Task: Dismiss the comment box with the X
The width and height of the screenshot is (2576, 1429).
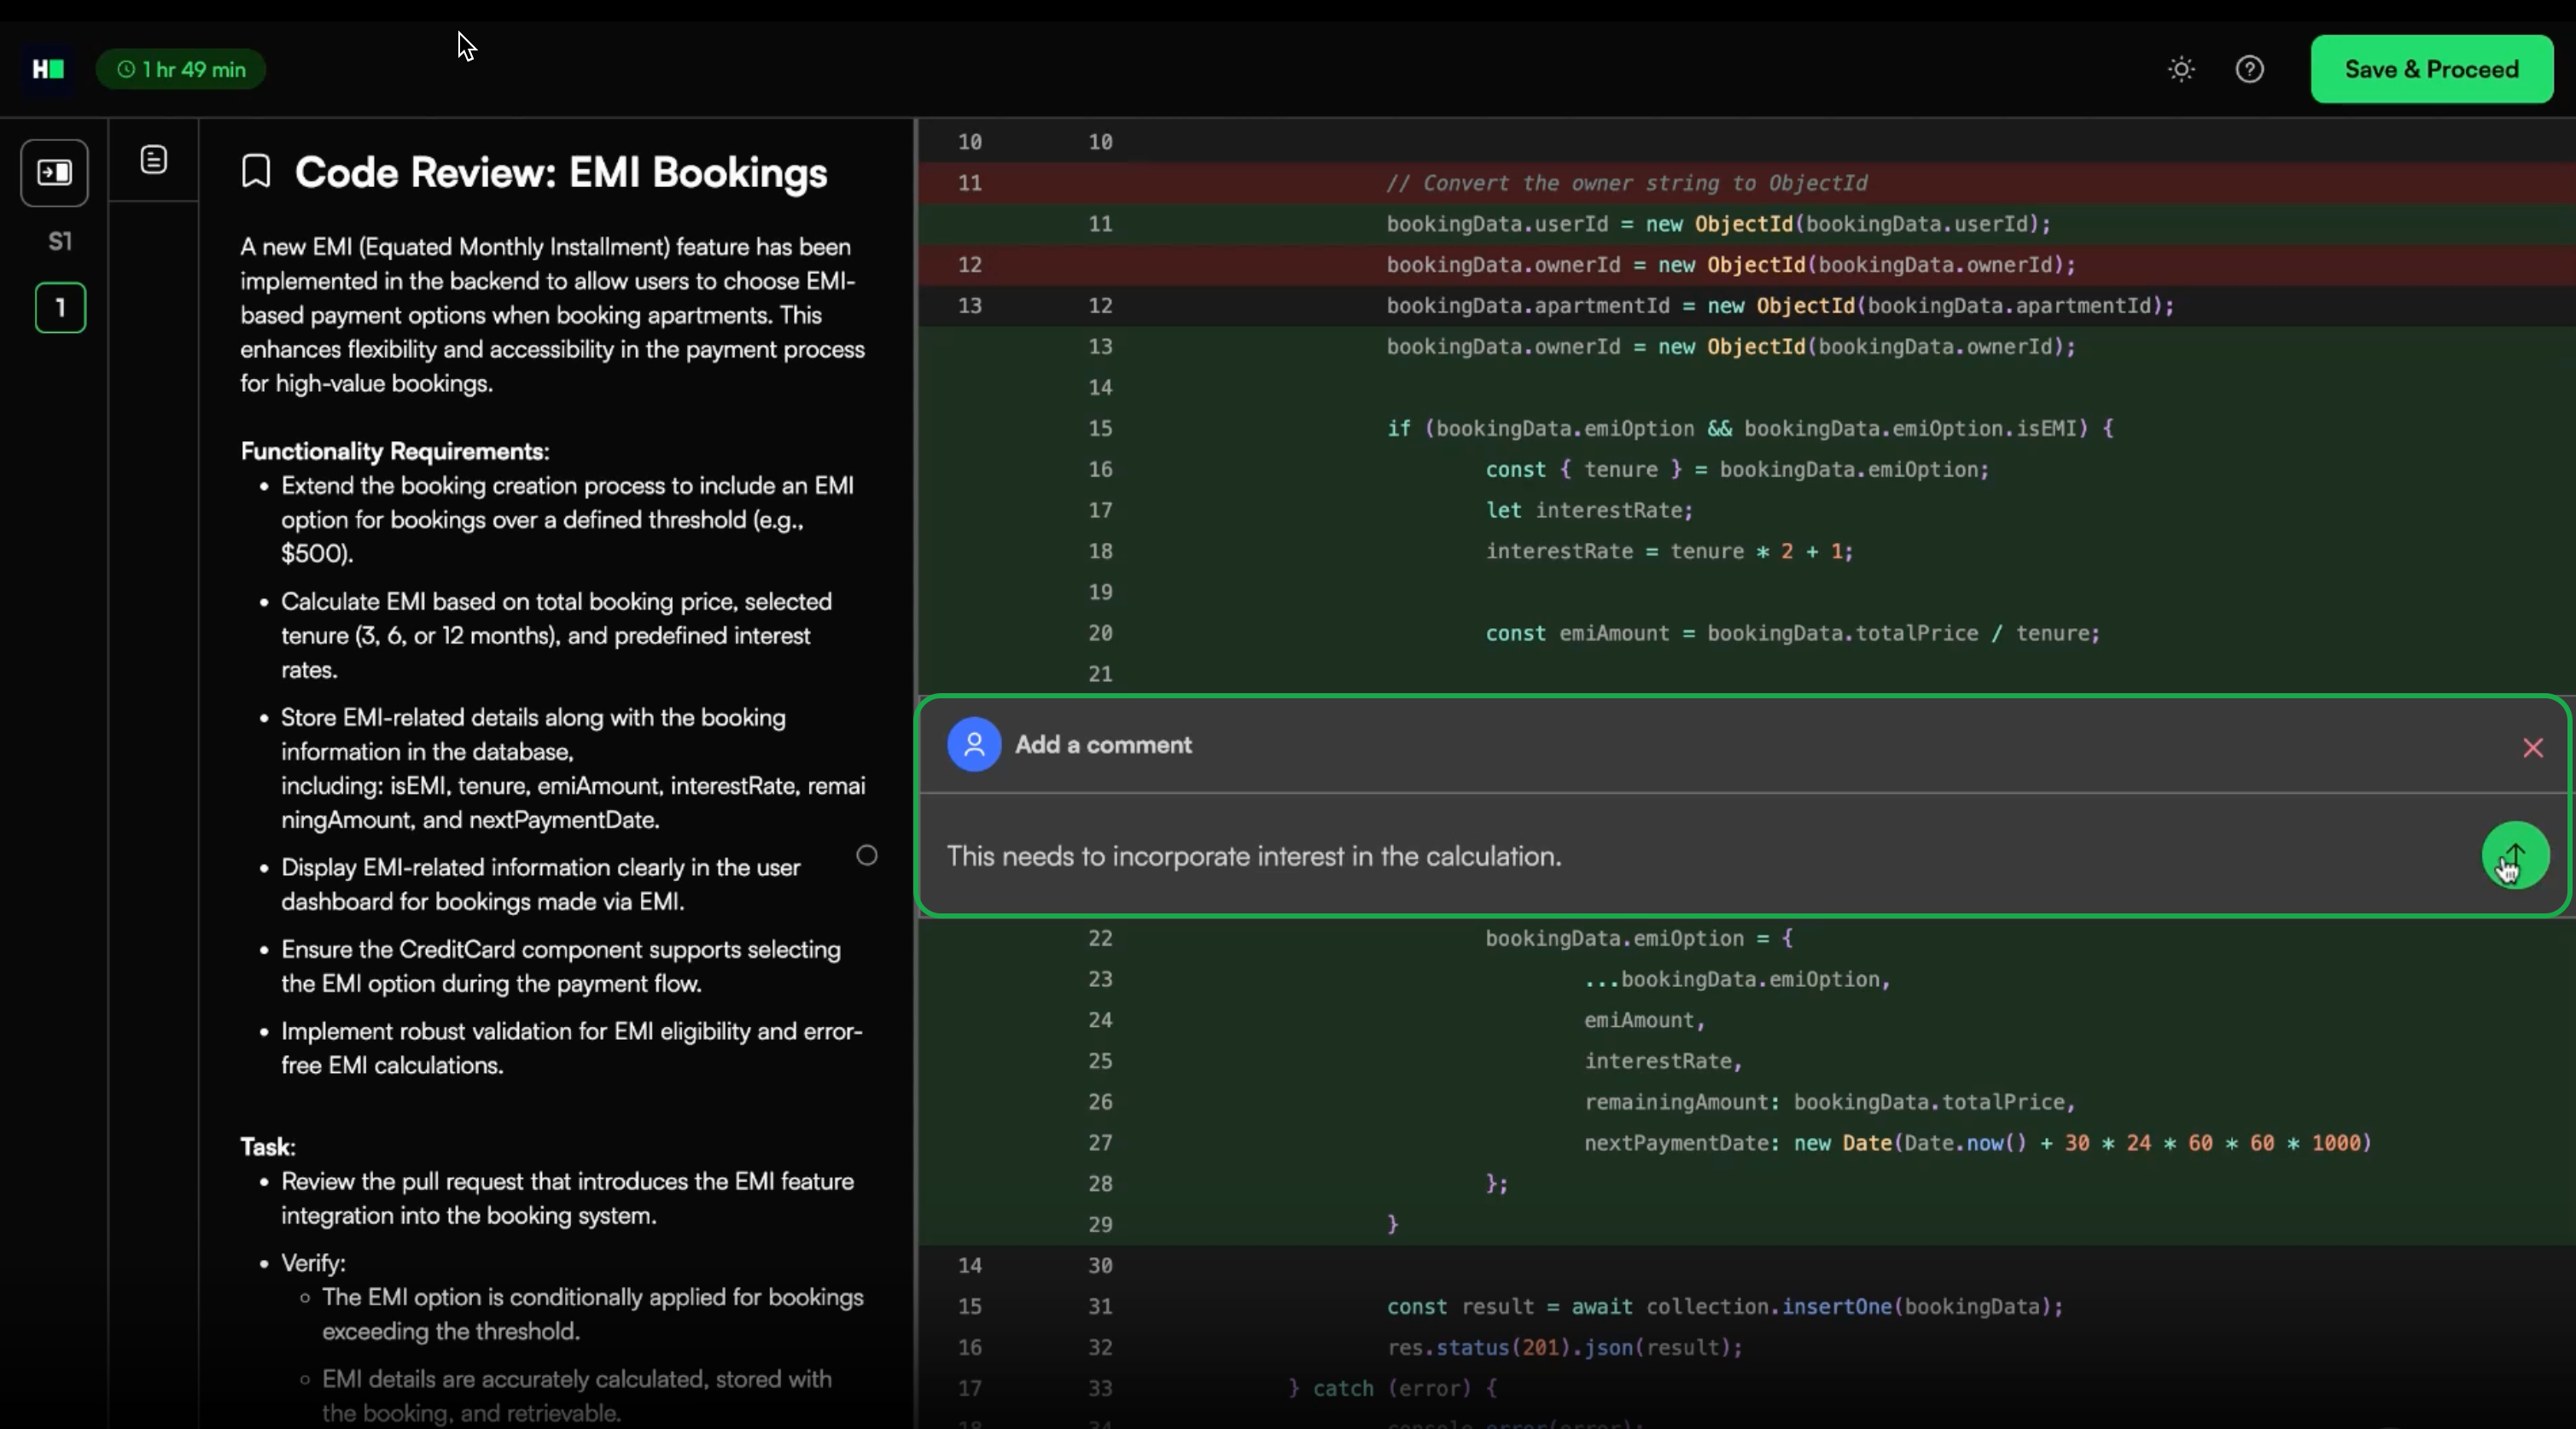Action: pyautogui.click(x=2532, y=747)
